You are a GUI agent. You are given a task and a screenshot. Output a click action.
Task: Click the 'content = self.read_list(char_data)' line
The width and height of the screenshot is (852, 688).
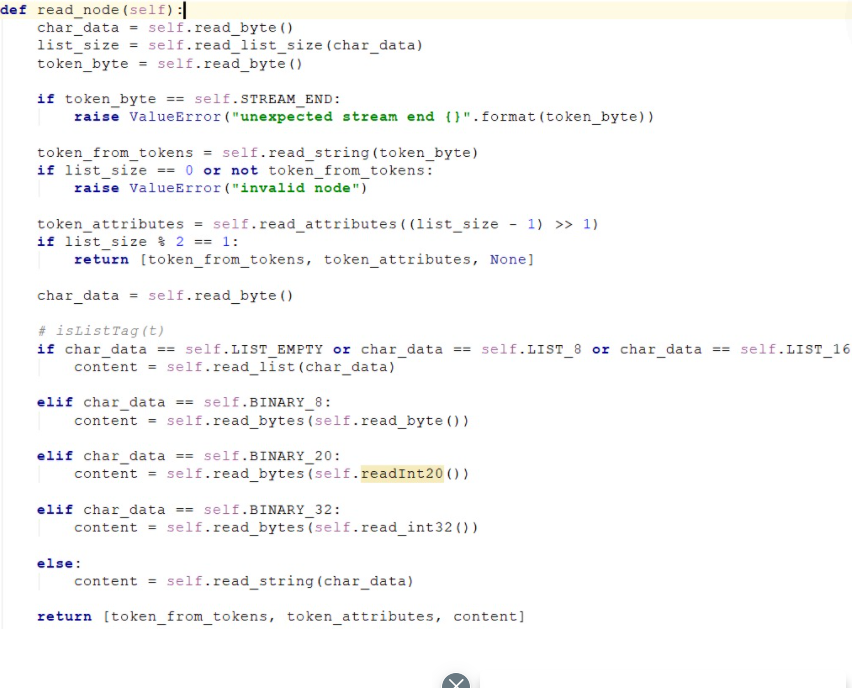pos(234,367)
